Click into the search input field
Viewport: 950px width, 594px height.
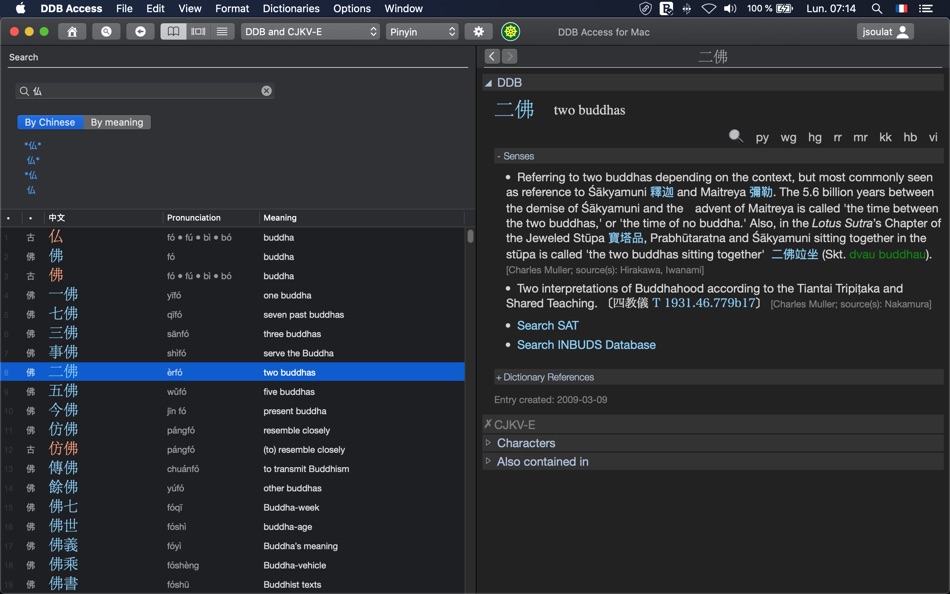pos(145,90)
